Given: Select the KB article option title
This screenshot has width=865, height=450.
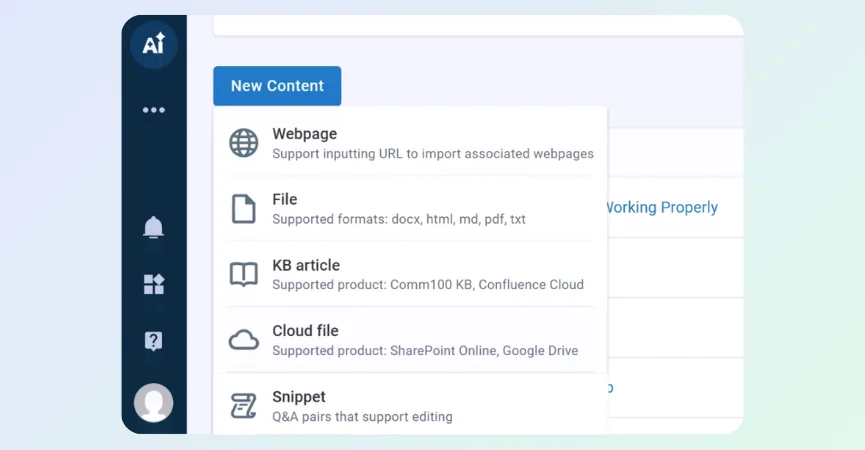Looking at the screenshot, I should 305,265.
